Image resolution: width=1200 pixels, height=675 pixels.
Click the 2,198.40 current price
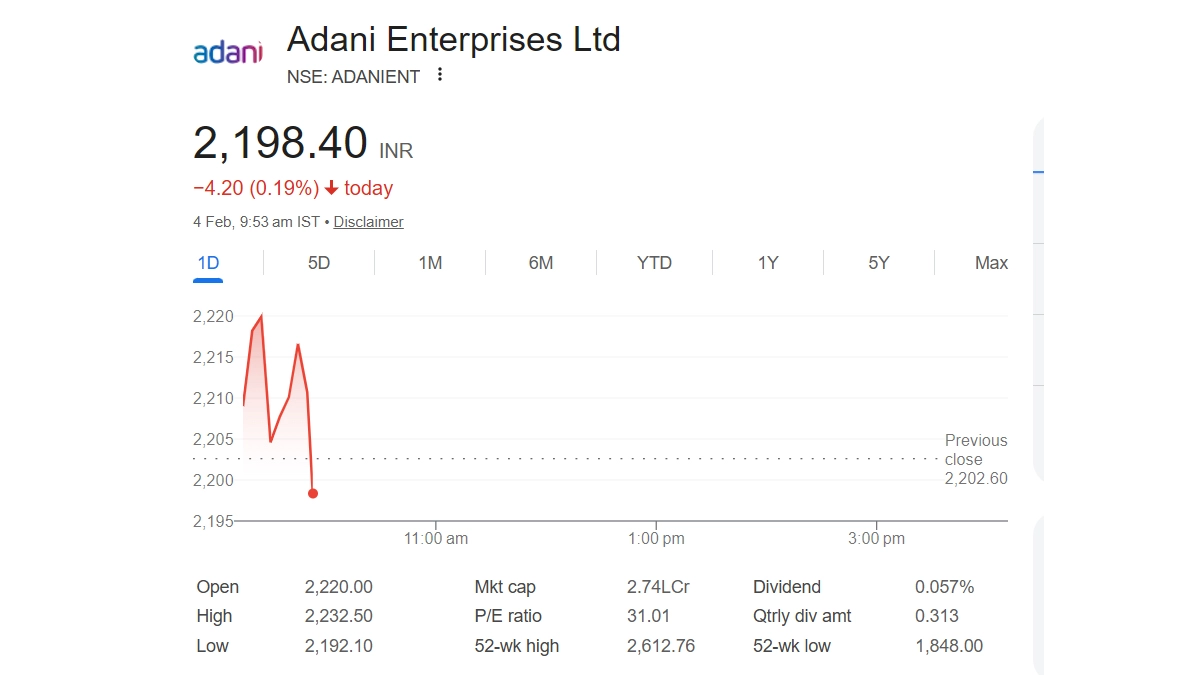coord(280,144)
